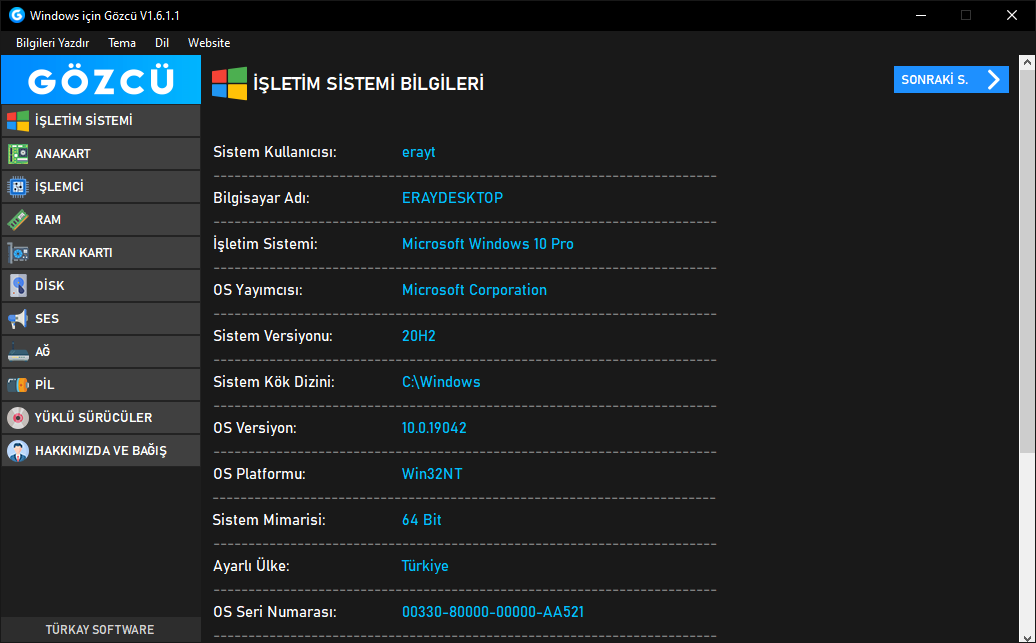Minimize the Gözcü window

click(920, 15)
